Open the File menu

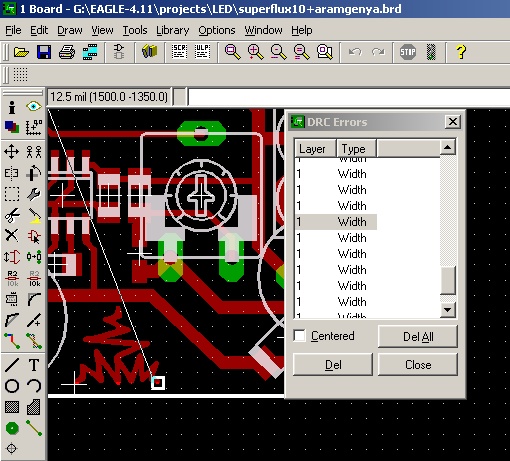(x=13, y=30)
